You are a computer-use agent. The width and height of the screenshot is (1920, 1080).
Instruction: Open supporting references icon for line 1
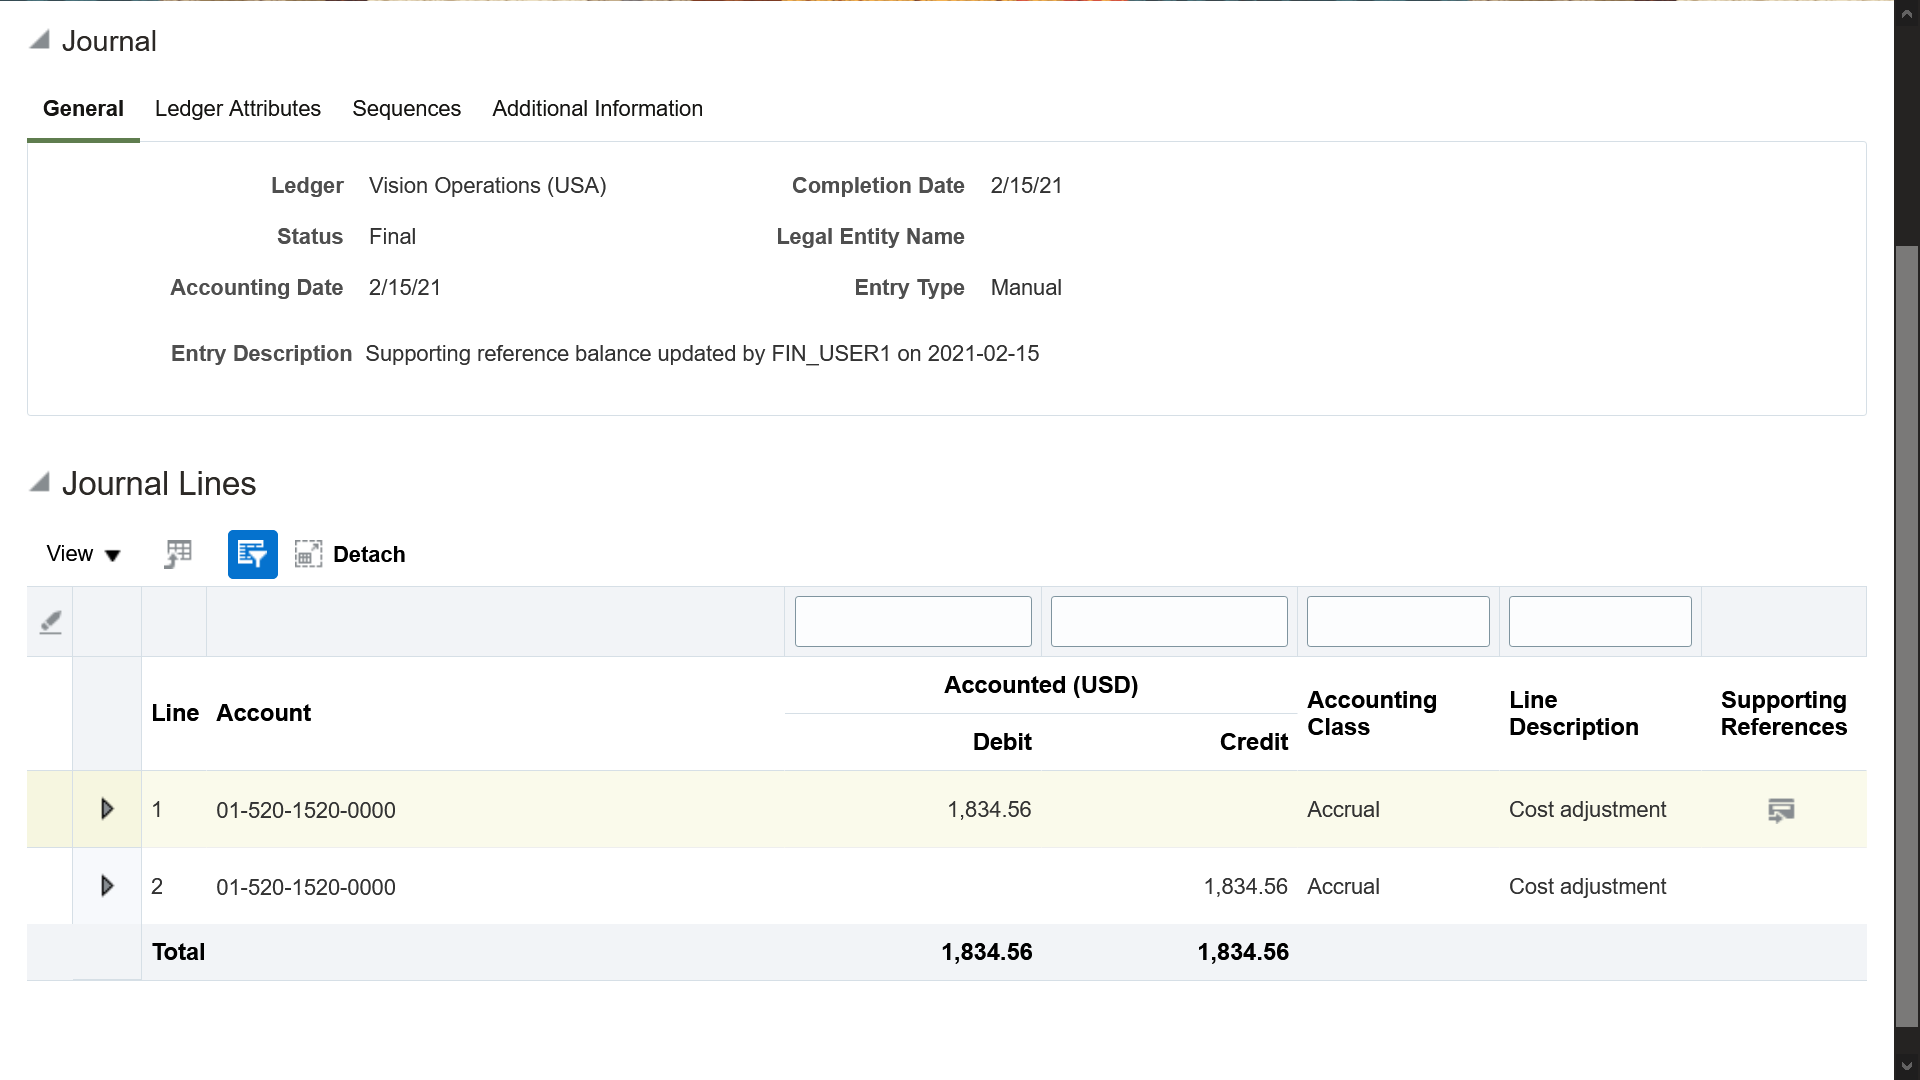[x=1781, y=810]
